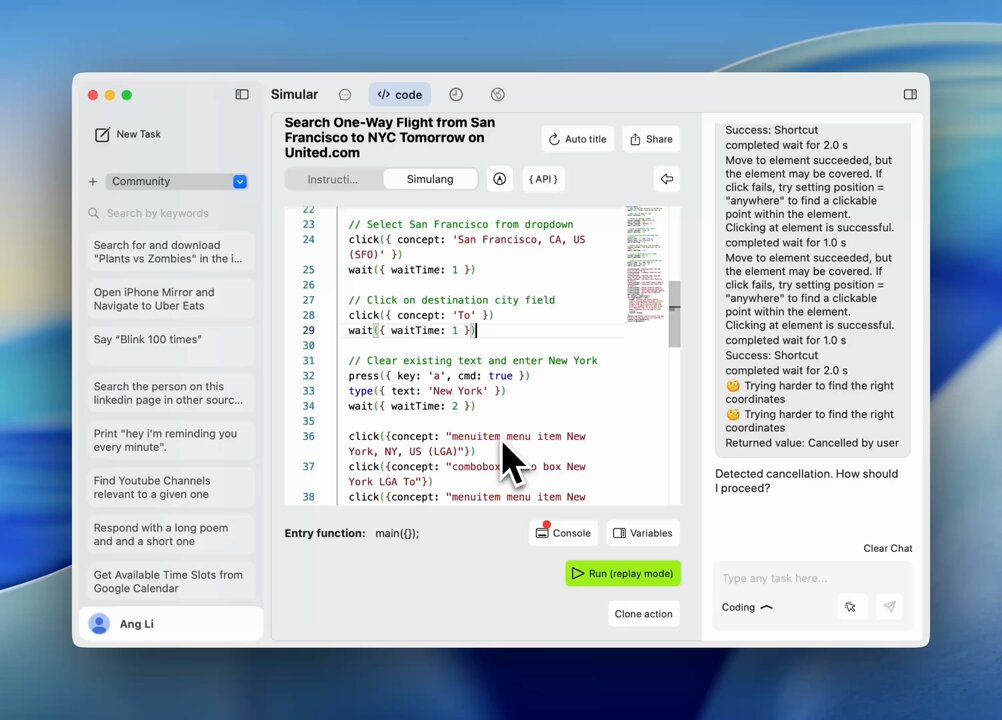The height and width of the screenshot is (720, 1002).
Task: Open Respond with a long poem task
Action: (x=170, y=535)
